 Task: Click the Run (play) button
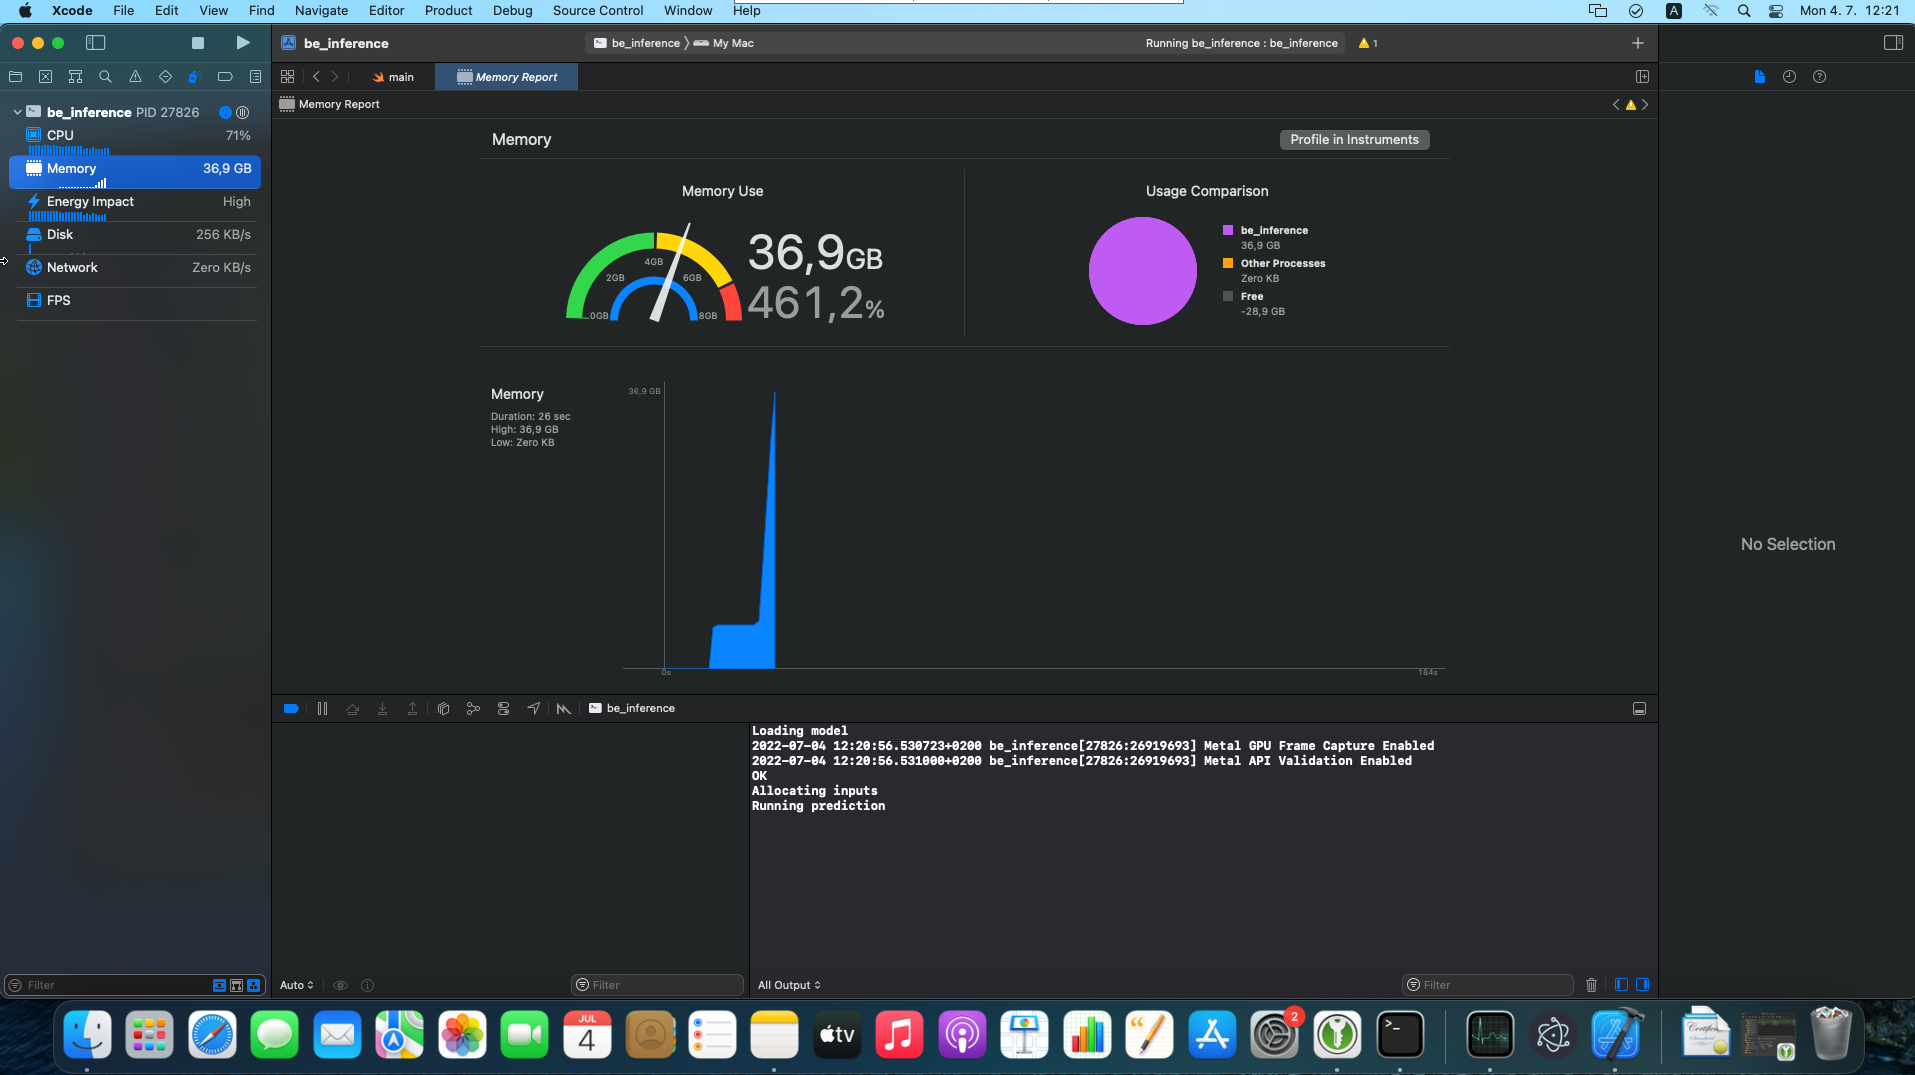[242, 43]
